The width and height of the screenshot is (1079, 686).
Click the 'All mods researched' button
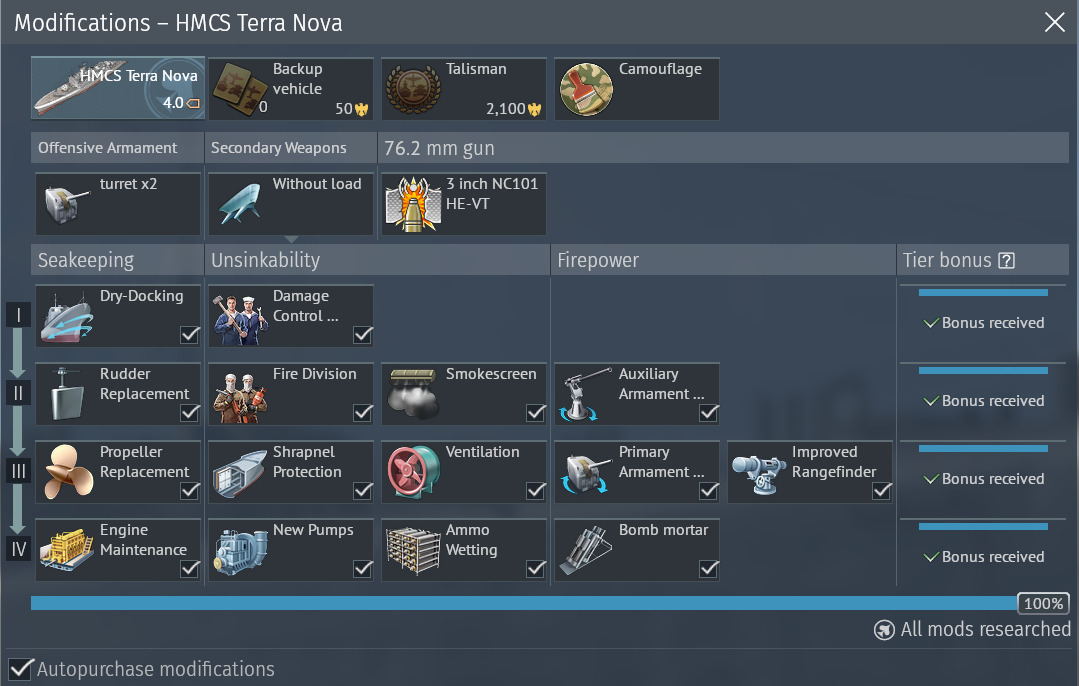point(972,629)
